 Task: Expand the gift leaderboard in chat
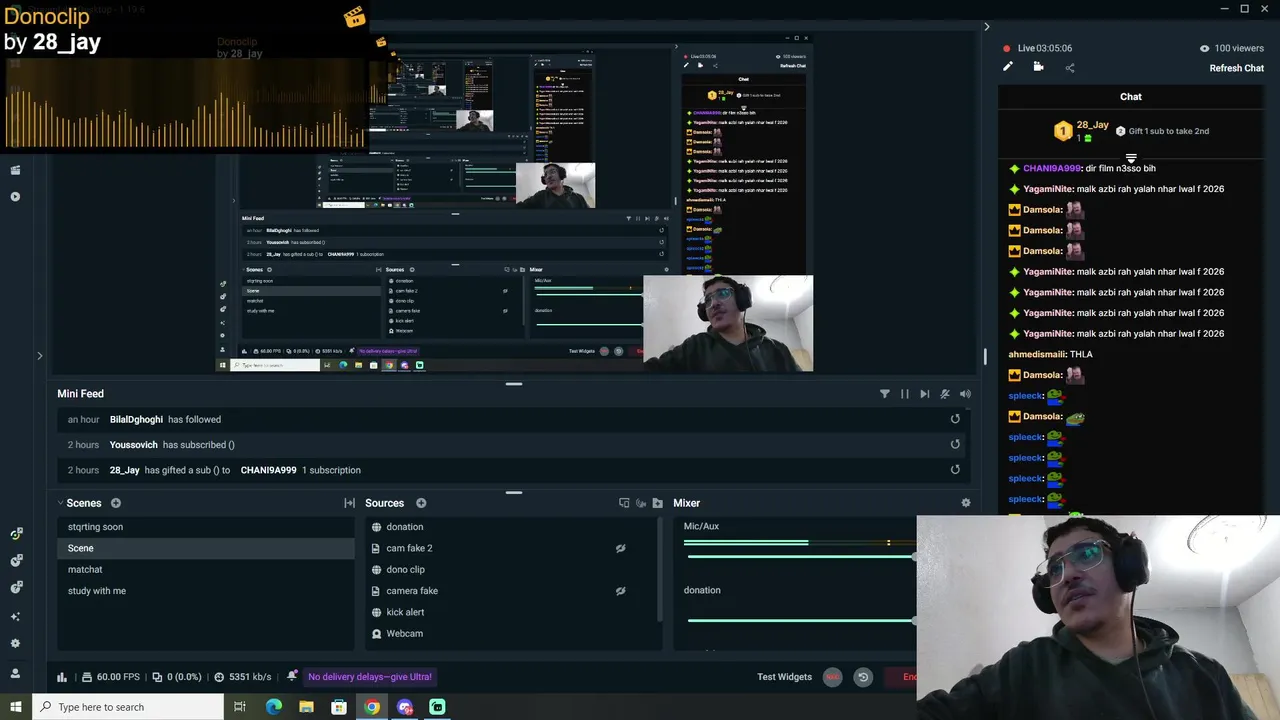point(1131,159)
